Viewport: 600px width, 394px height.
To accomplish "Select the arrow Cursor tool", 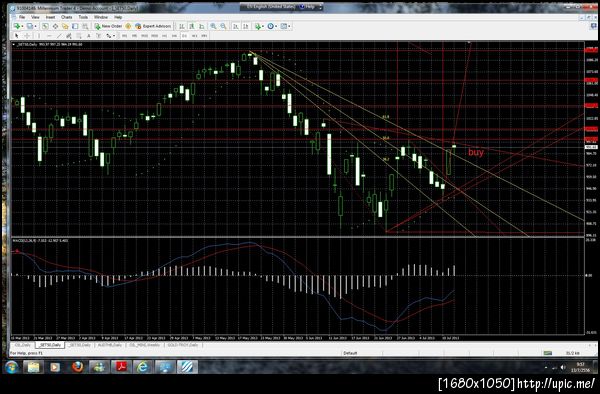I will (16, 36).
